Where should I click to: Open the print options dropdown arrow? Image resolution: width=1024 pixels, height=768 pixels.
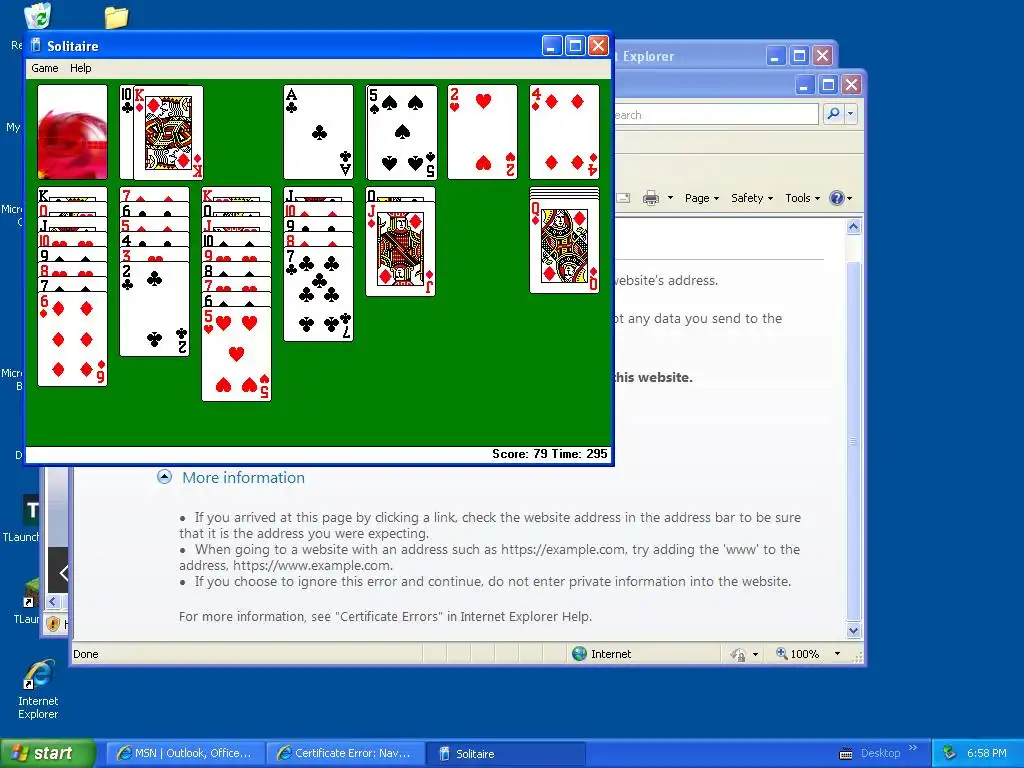(x=670, y=198)
